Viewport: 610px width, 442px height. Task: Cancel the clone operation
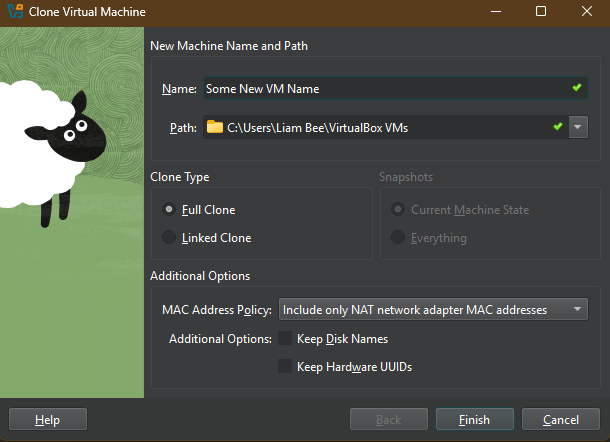(x=561, y=419)
